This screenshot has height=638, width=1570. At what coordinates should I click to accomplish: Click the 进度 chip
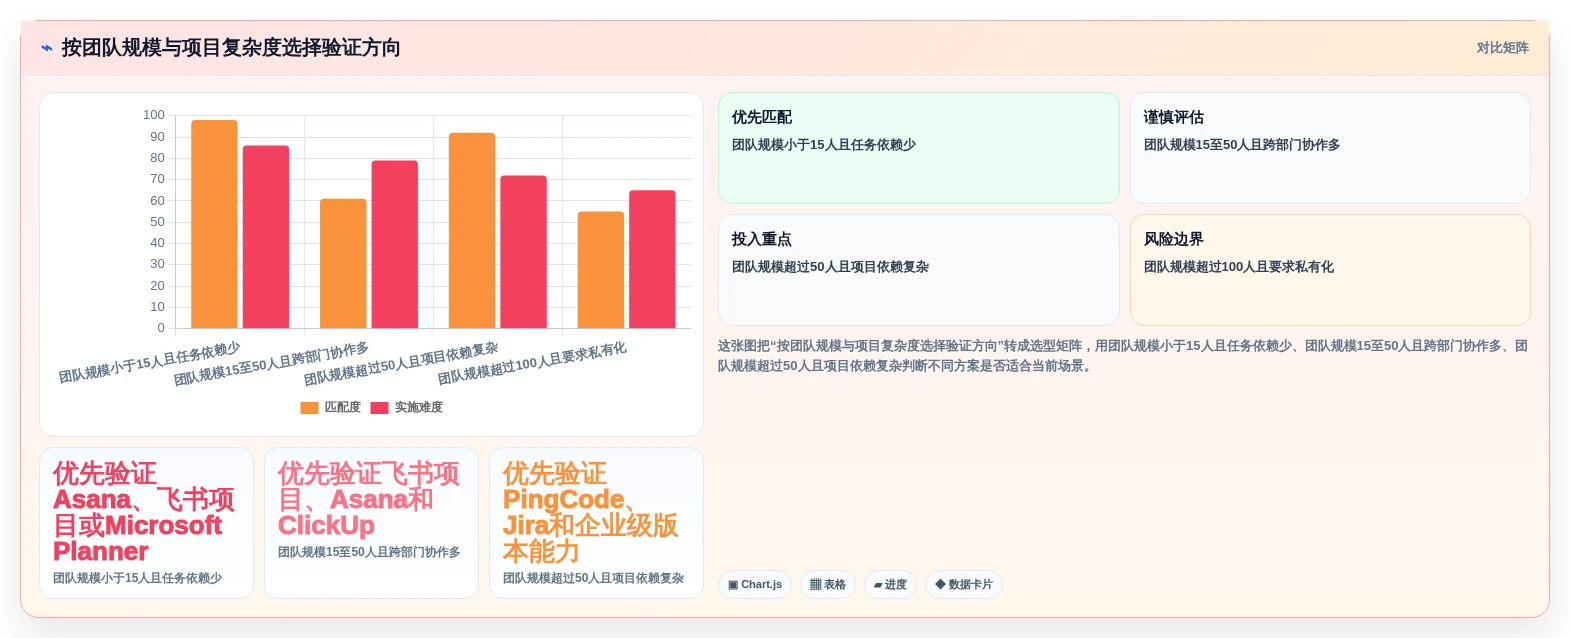click(890, 585)
